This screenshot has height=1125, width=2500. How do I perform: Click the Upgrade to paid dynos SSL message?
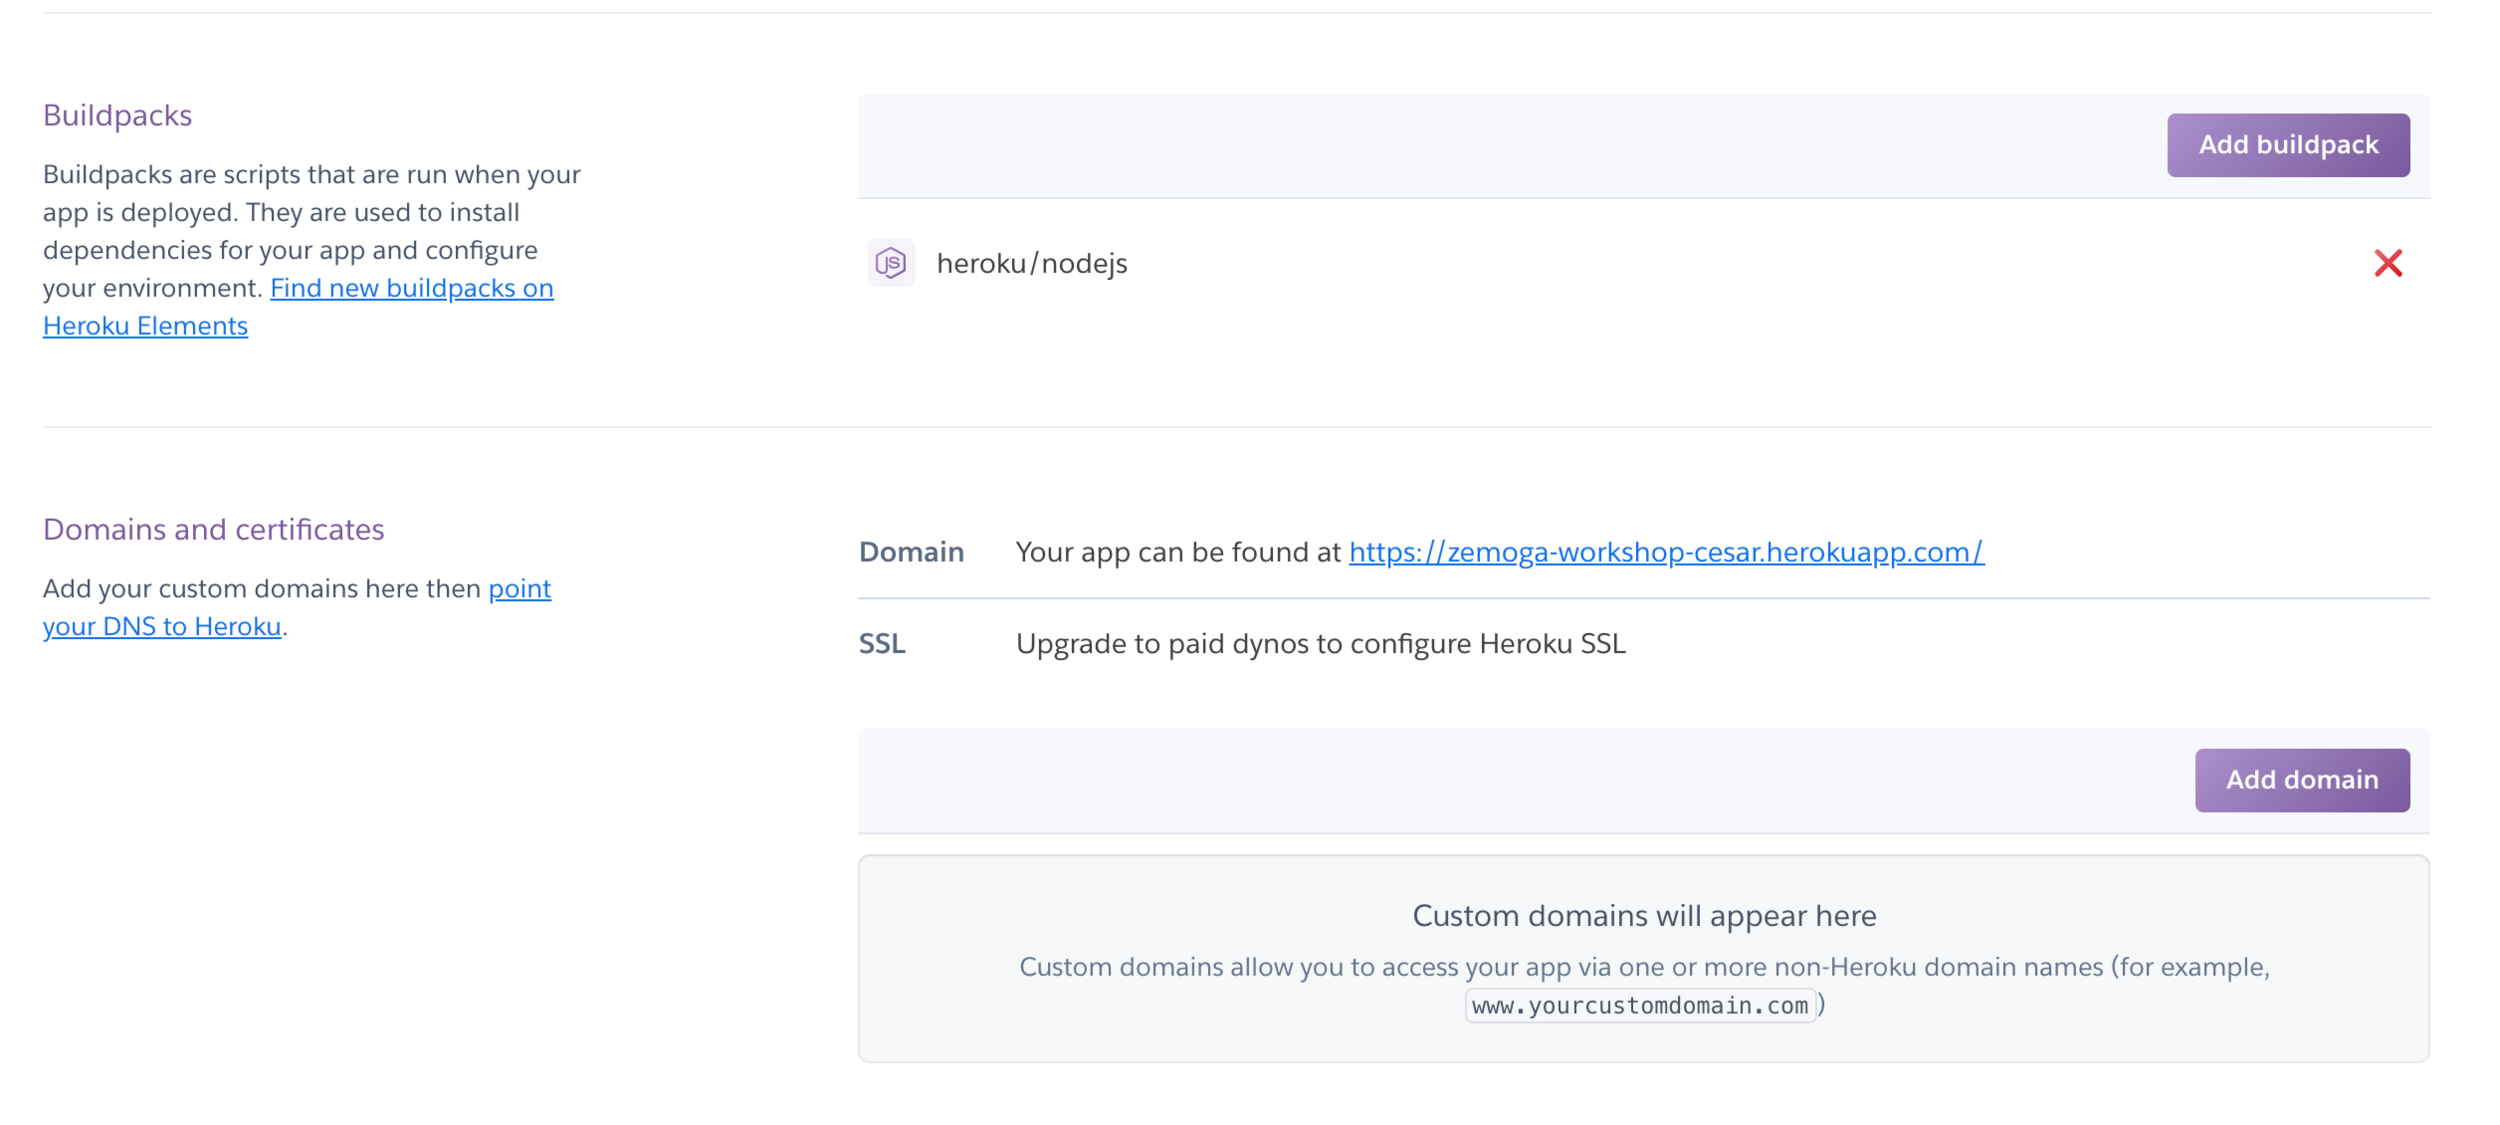point(1320,643)
